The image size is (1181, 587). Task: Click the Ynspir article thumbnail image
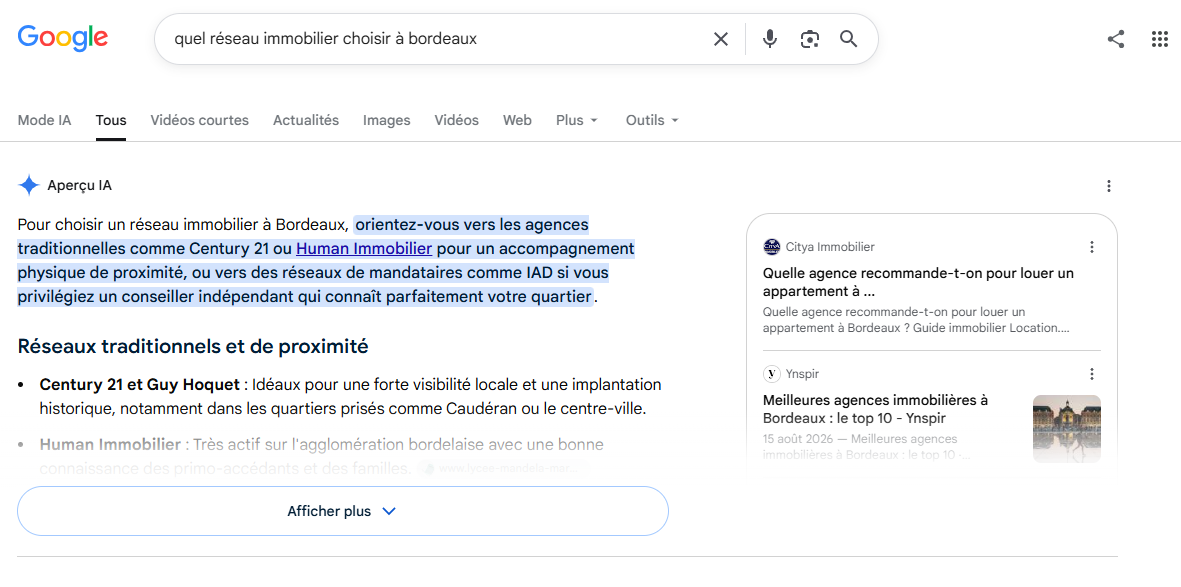(1067, 429)
